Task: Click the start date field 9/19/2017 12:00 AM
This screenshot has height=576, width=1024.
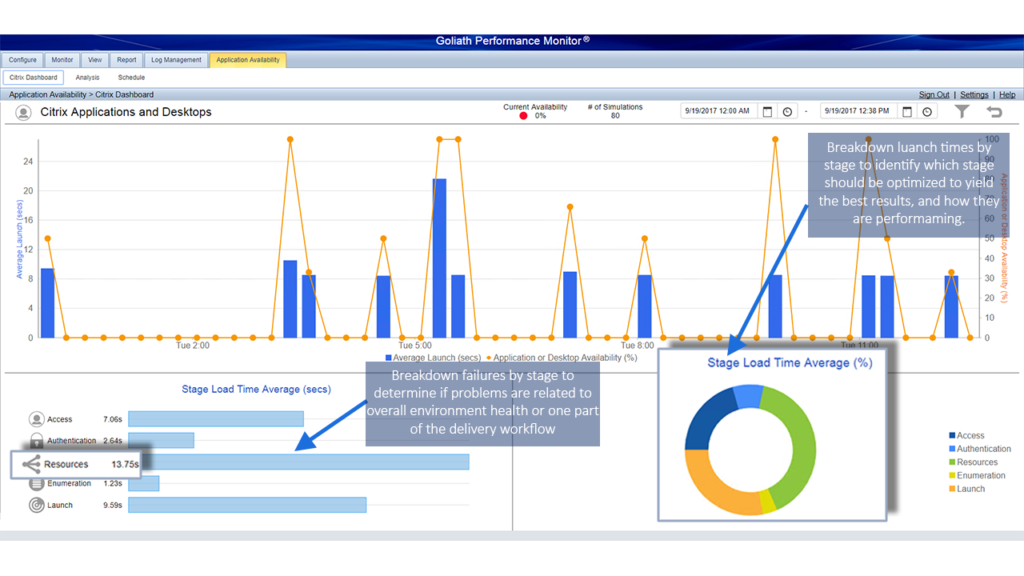Action: [717, 111]
